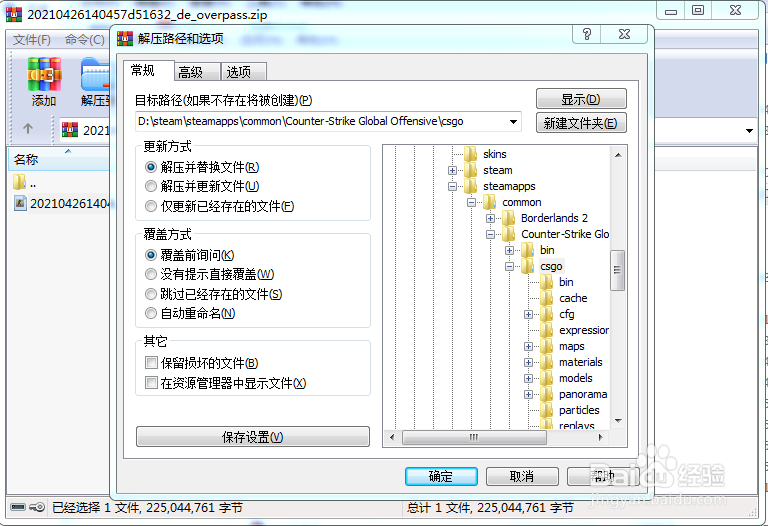The image size is (768, 526).
Task: Click the steamapps folder icon
Action: click(471, 186)
